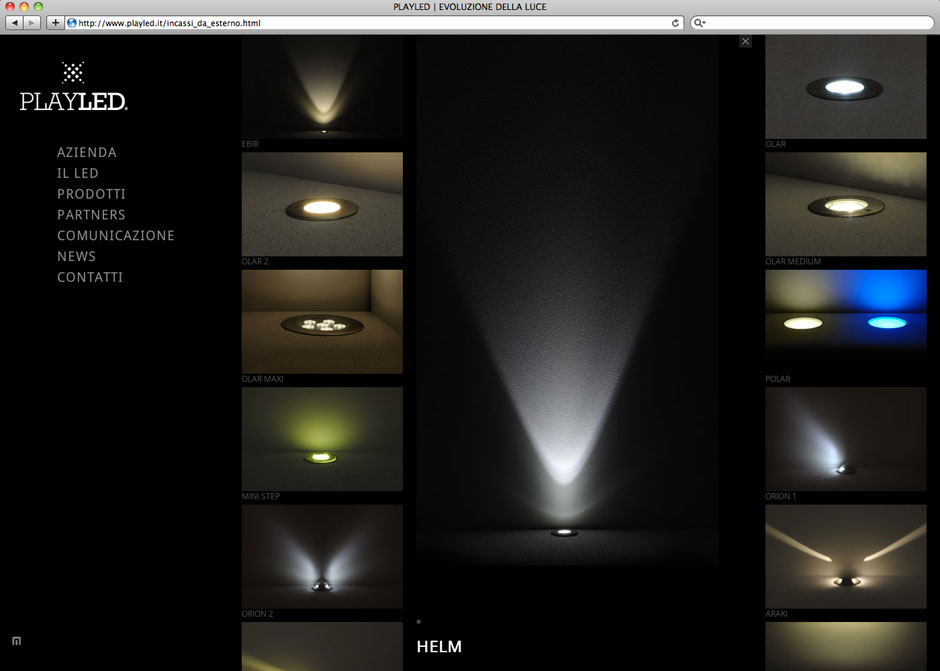Select the ARAKI product thumbnail
This screenshot has height=671, width=940.
pyautogui.click(x=846, y=556)
